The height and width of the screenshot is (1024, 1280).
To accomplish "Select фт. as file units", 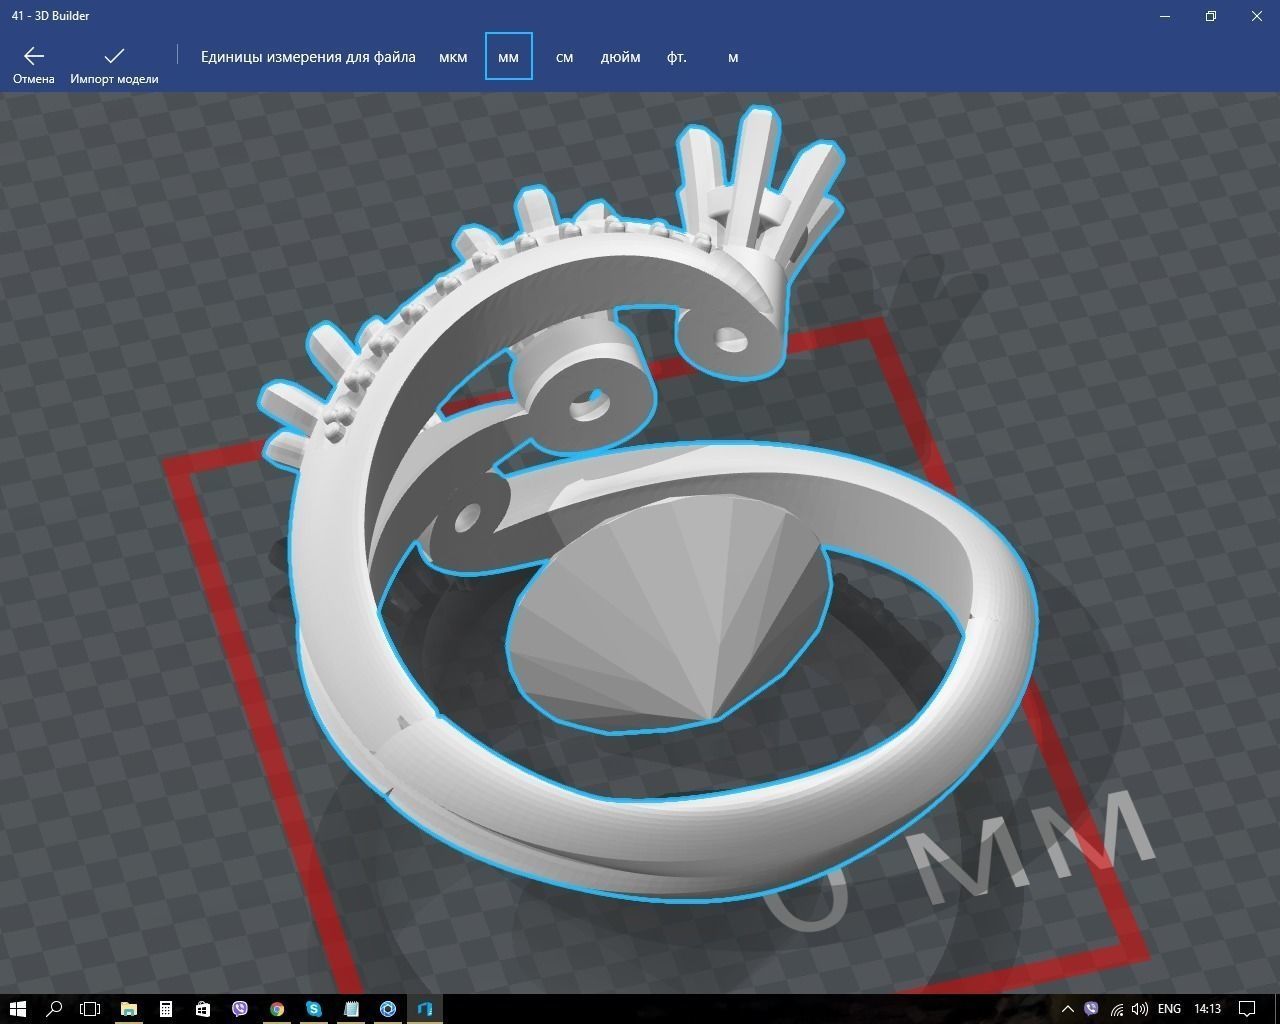I will pos(677,57).
